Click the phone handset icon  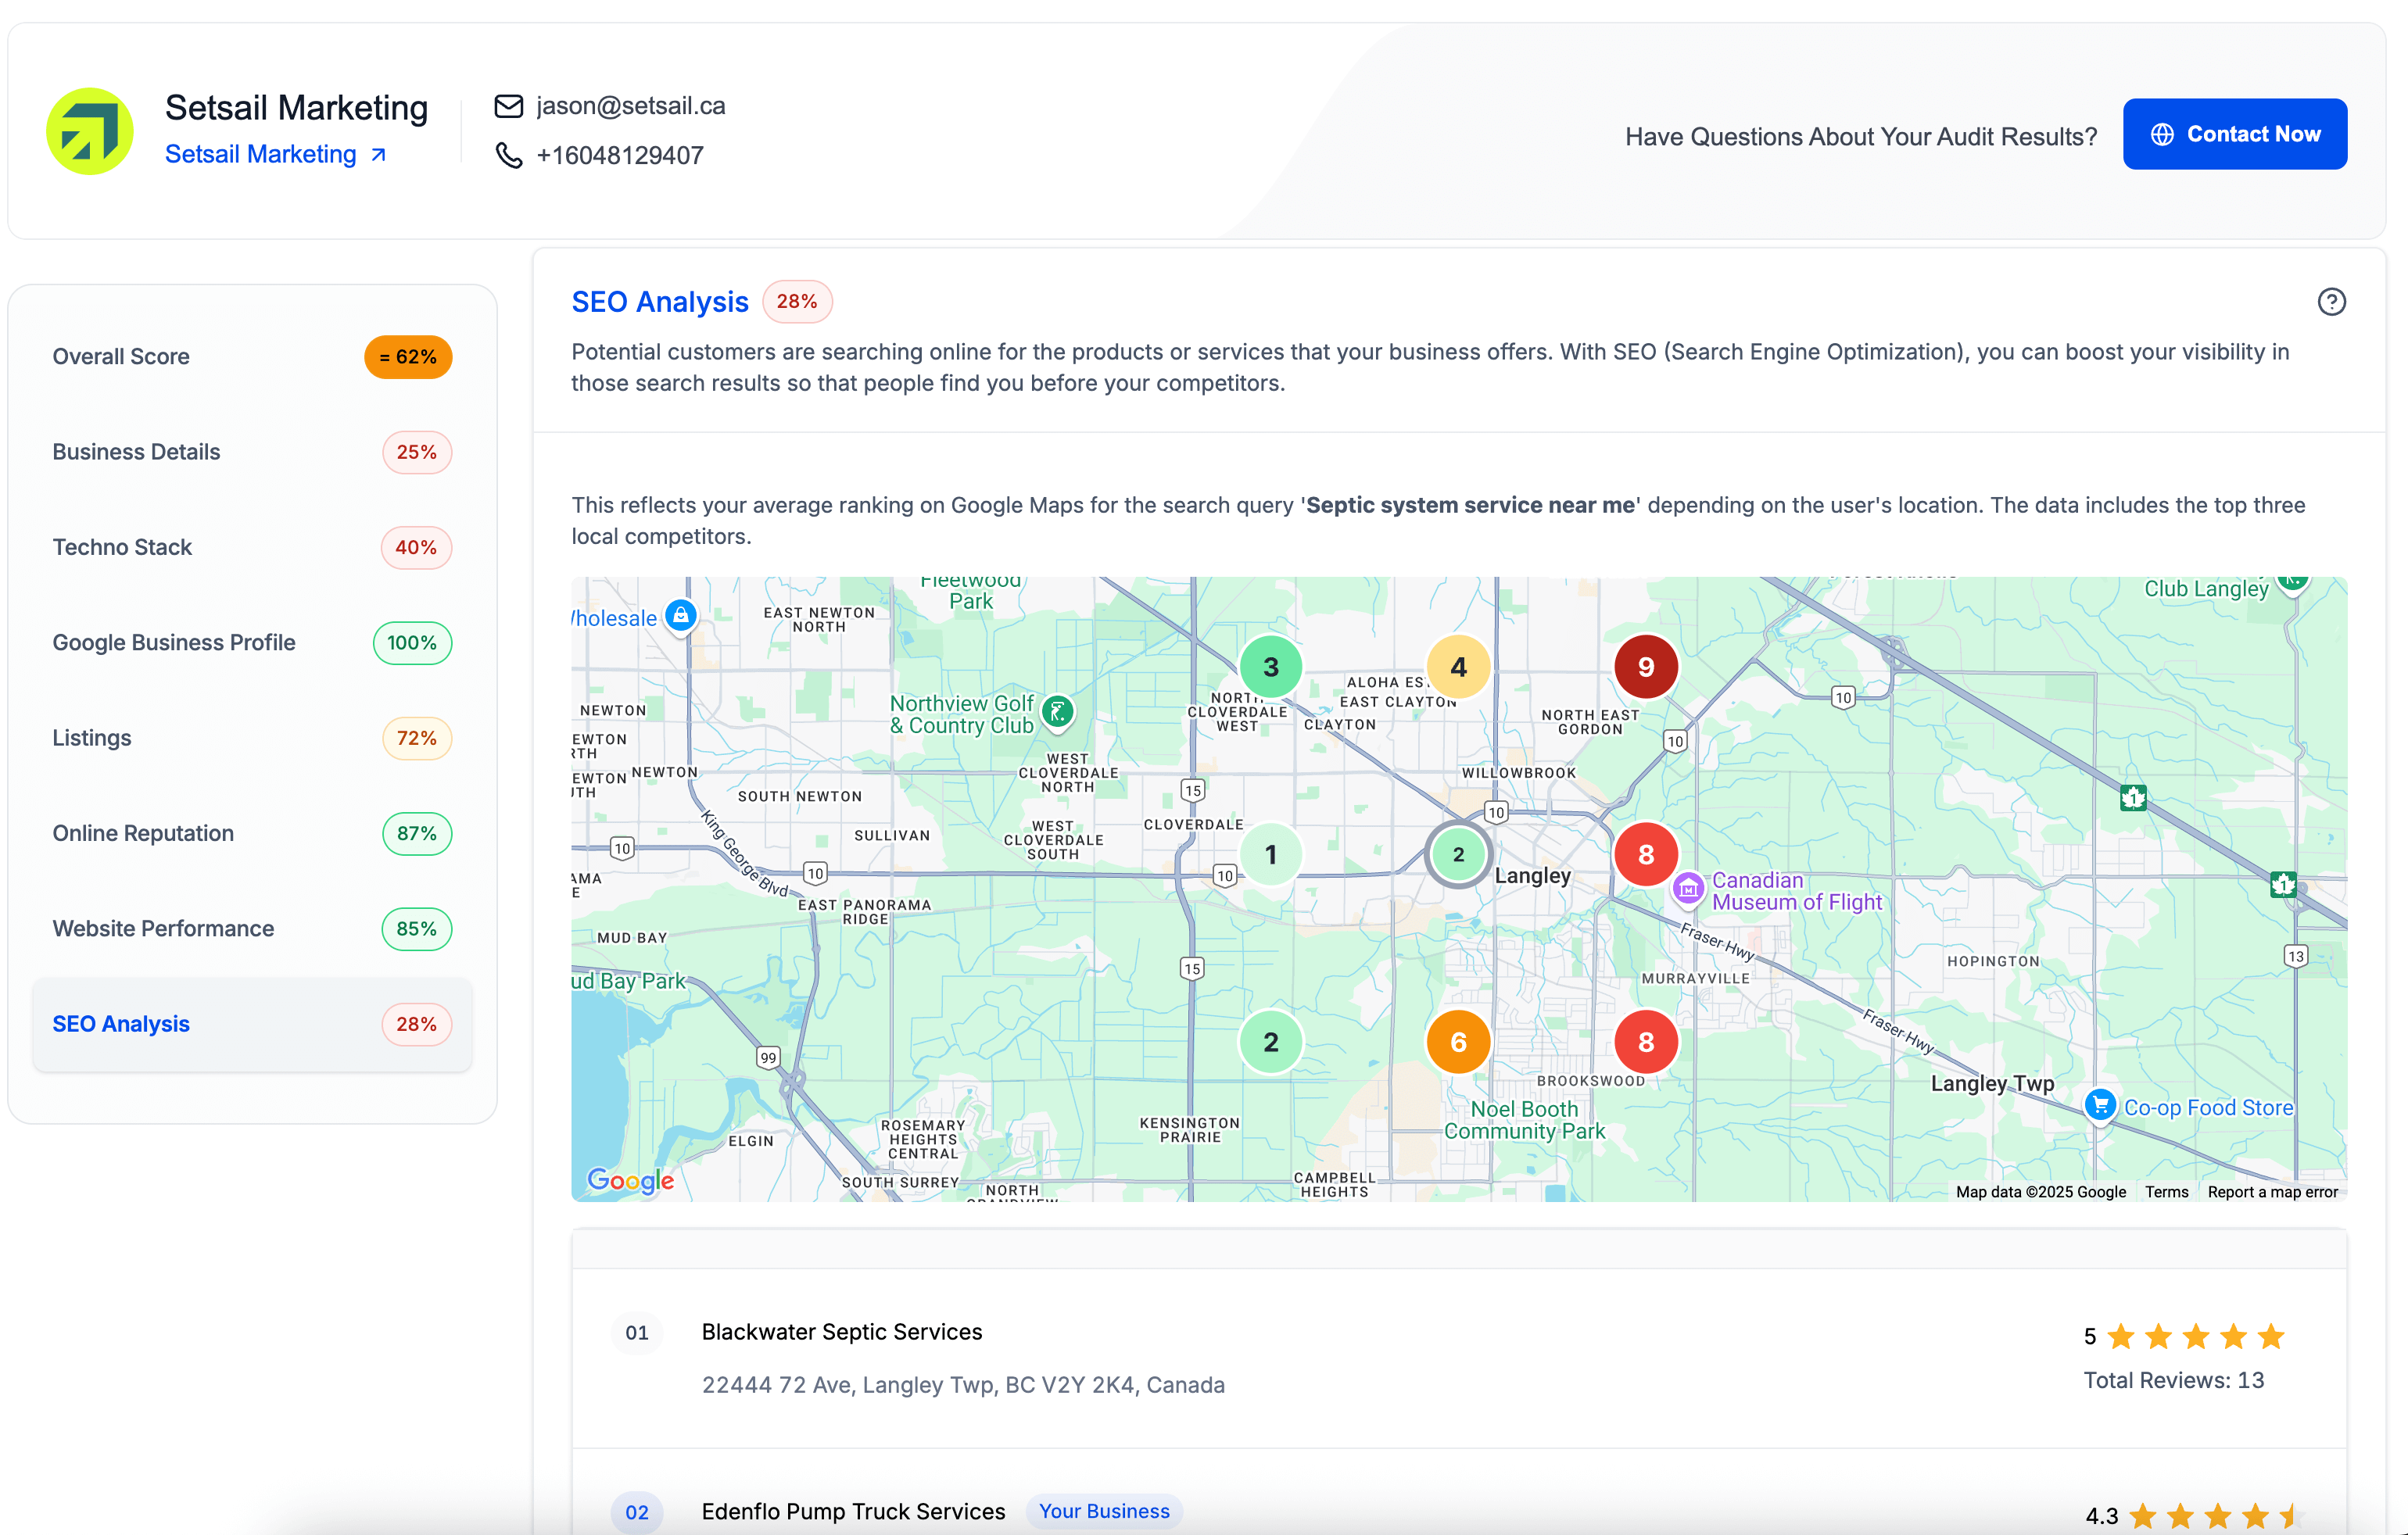509,155
